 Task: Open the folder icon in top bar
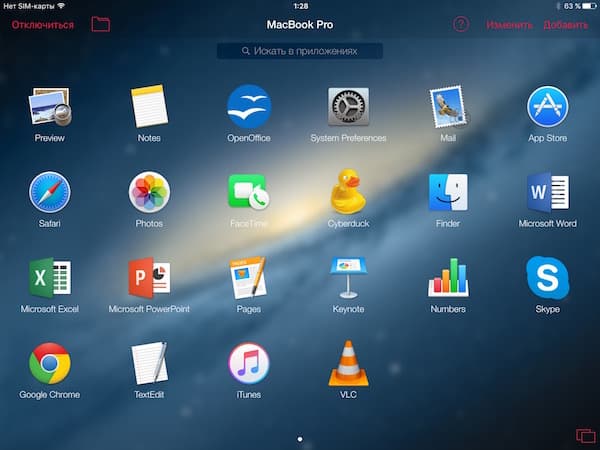(101, 24)
